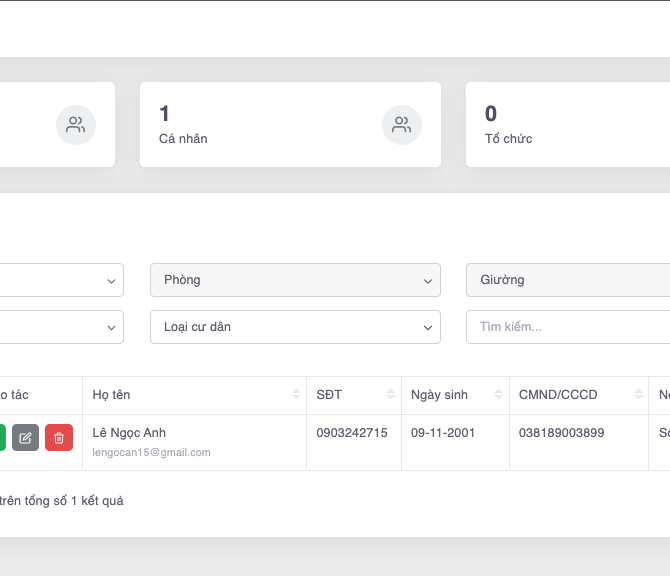This screenshot has width=670, height=576.
Task: Click the users icon in Cá nhân card
Action: 402,125
